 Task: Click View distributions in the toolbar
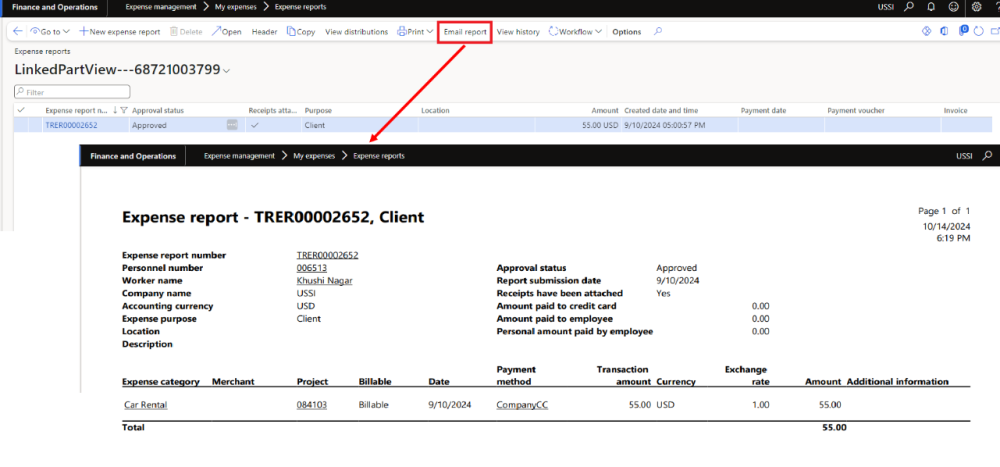tap(357, 32)
